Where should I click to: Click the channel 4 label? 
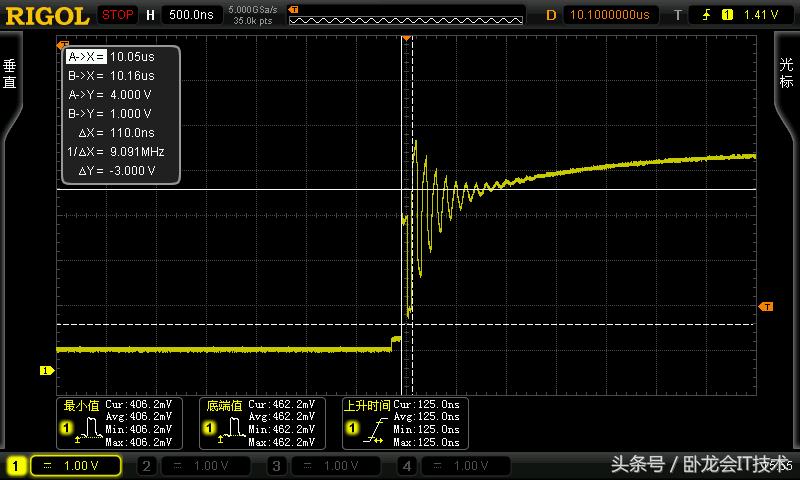407,466
